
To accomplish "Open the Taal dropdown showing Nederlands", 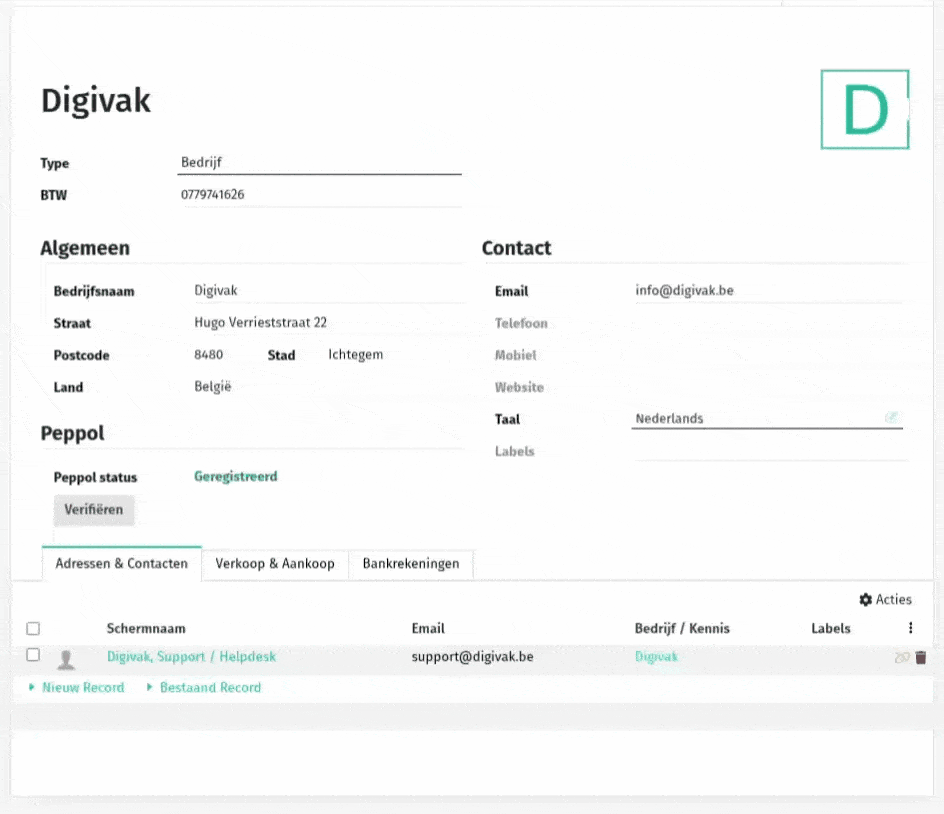I will (x=766, y=418).
